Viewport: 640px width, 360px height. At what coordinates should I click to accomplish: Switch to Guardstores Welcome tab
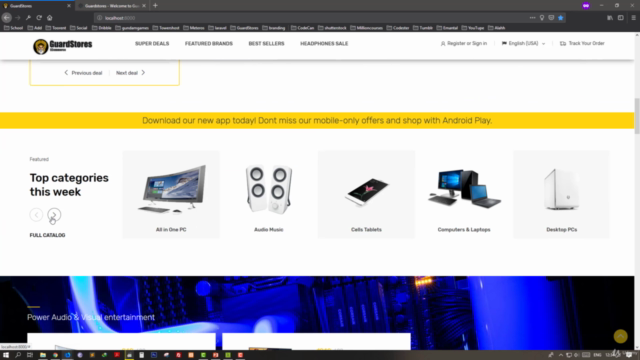point(112,6)
